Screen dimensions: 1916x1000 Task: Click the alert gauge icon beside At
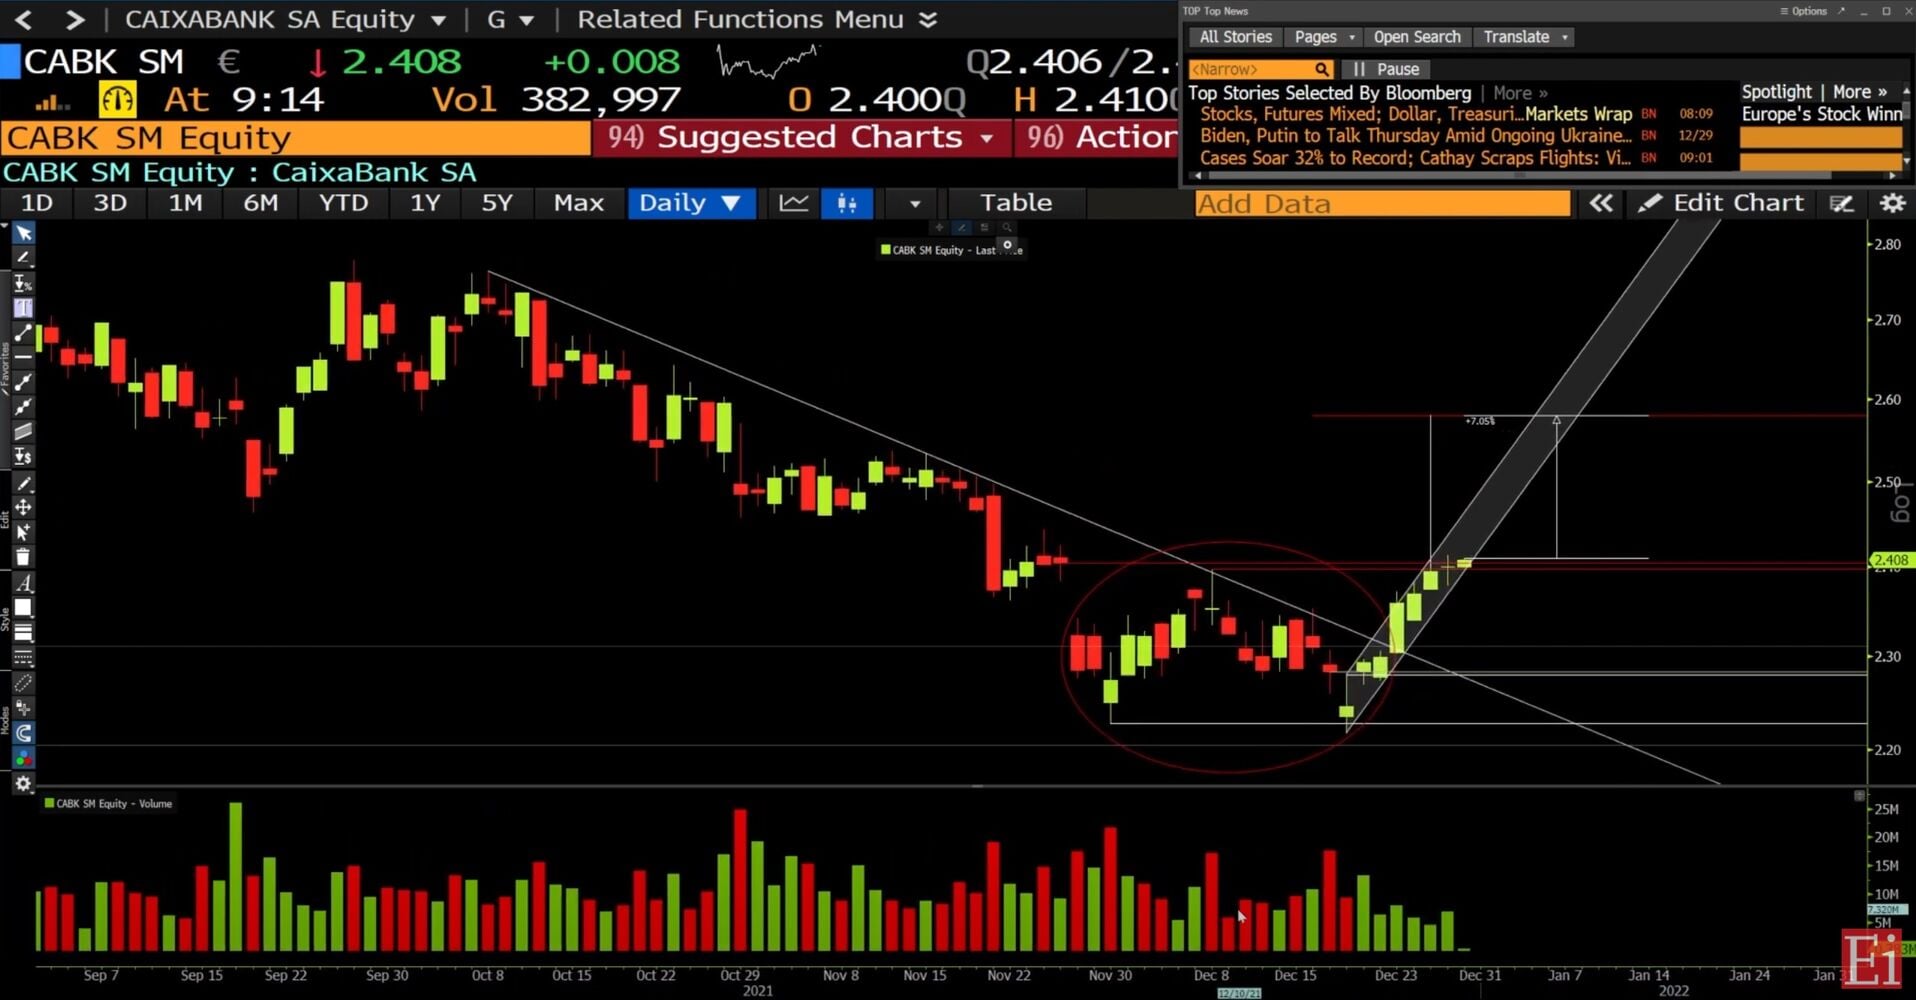point(117,99)
